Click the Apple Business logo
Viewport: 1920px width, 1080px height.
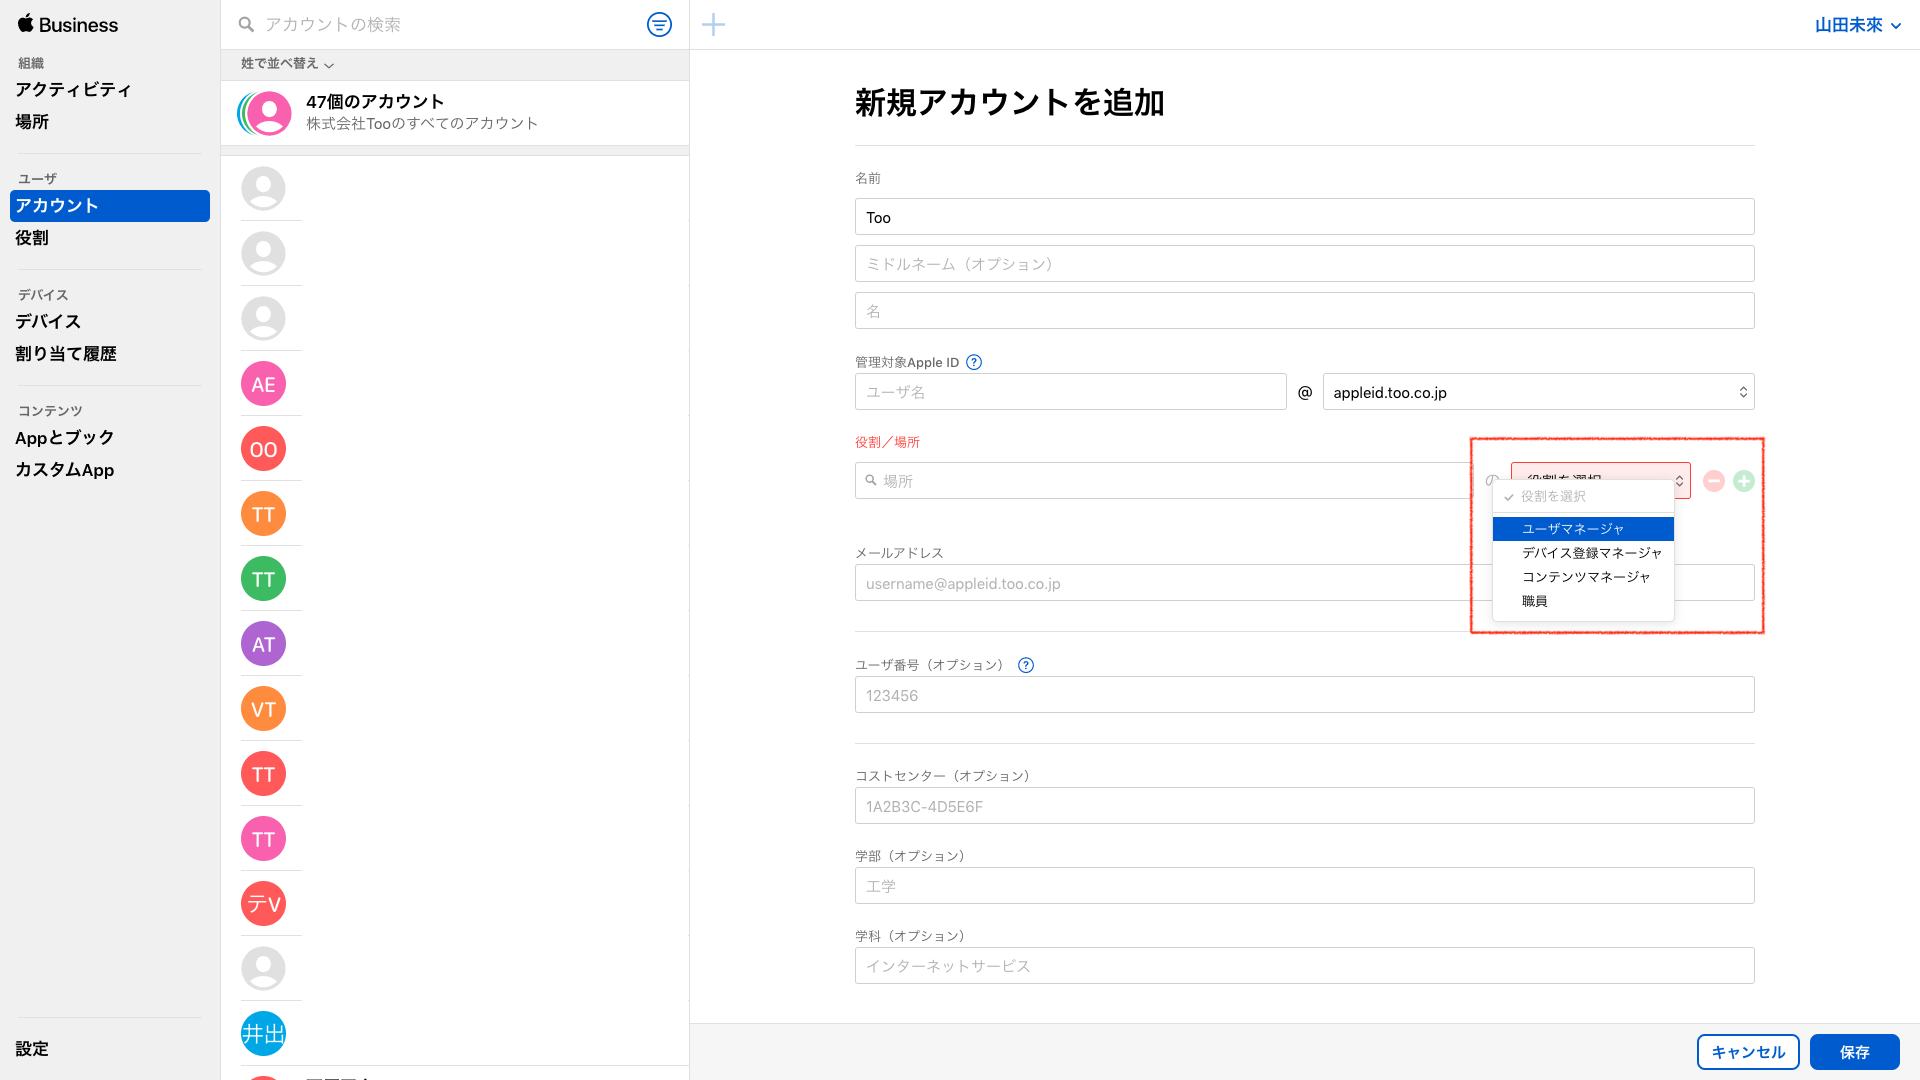[68, 25]
